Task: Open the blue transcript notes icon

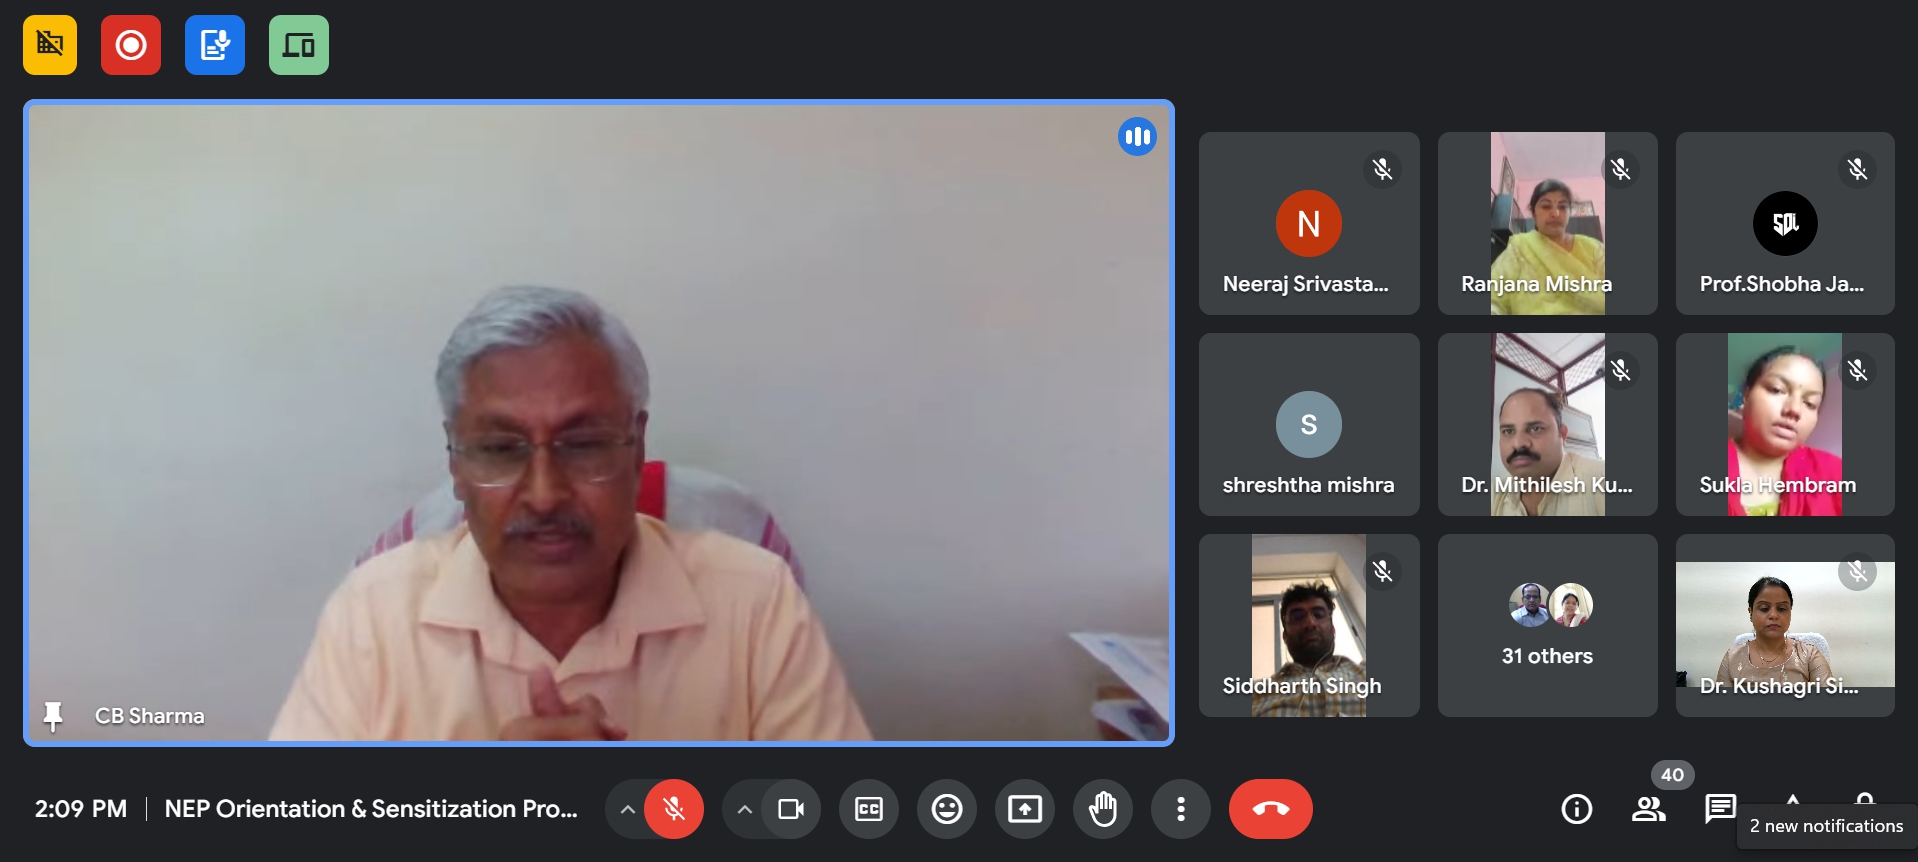Action: 215,45
